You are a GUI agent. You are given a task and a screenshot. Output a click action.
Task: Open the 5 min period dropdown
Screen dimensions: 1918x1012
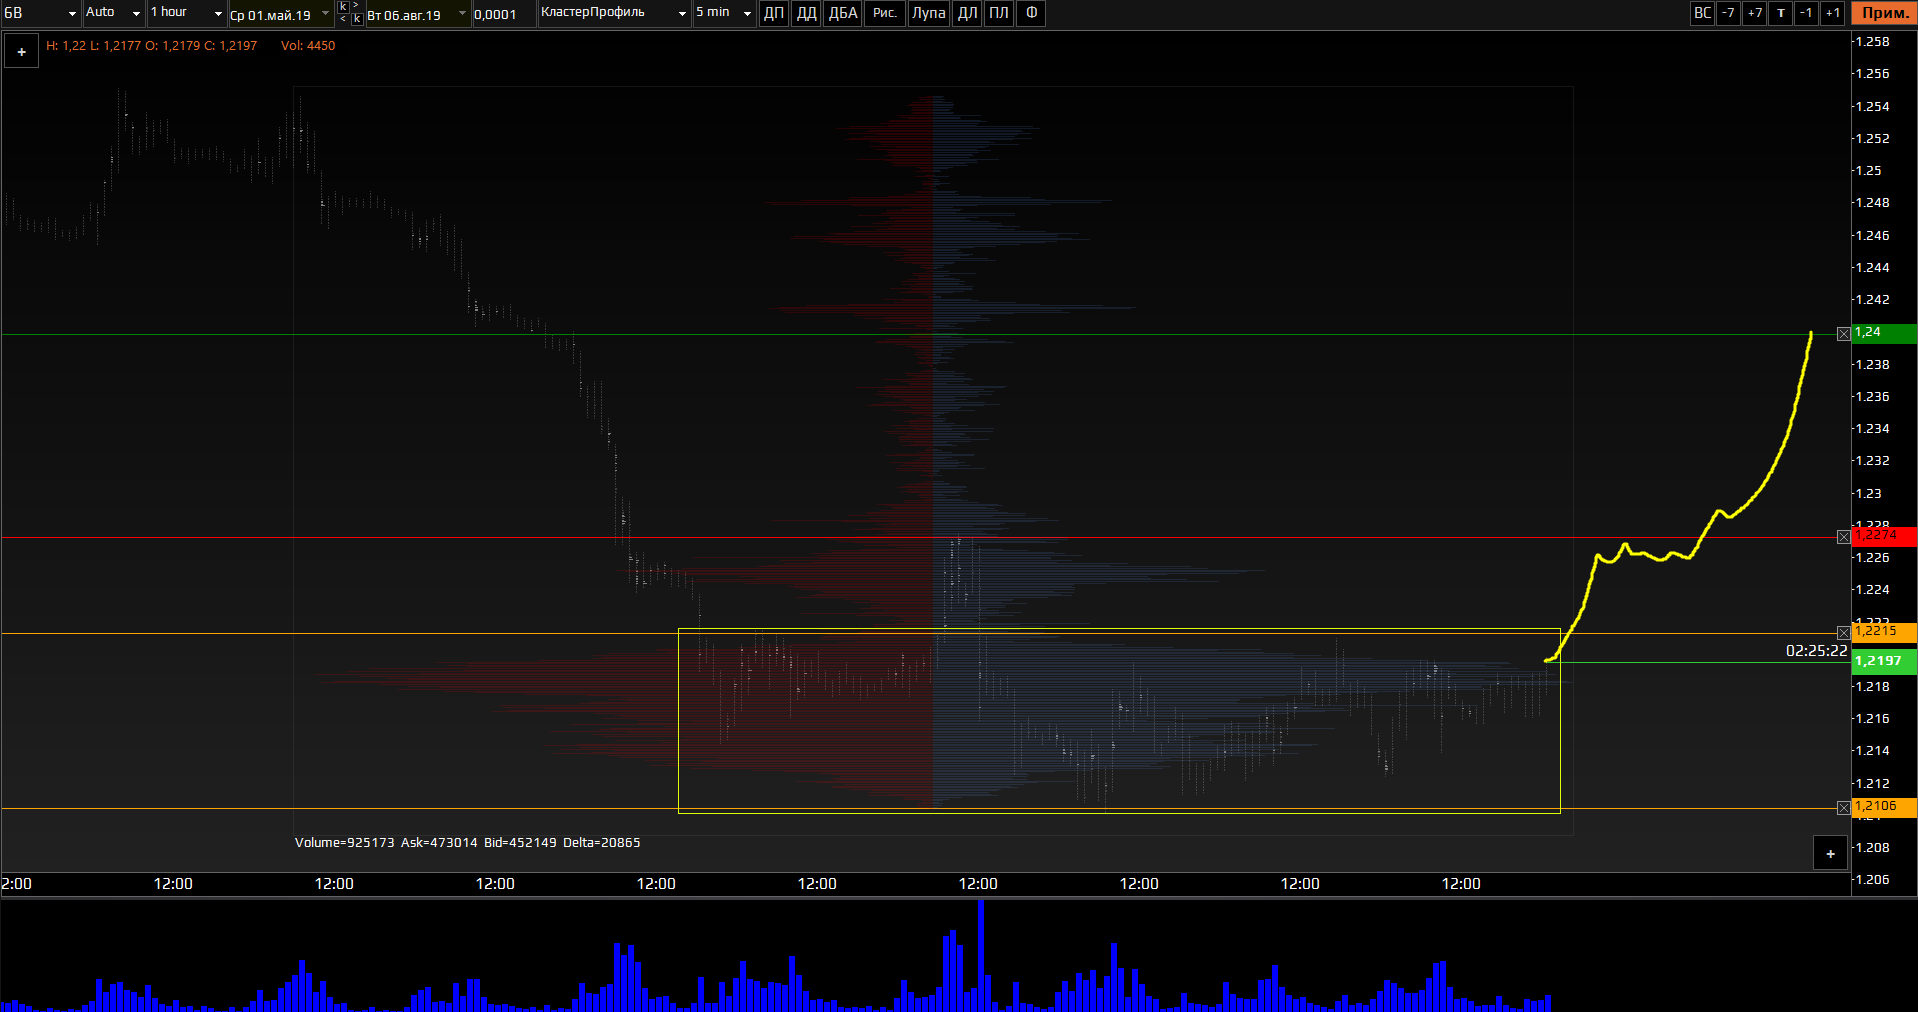[x=723, y=13]
